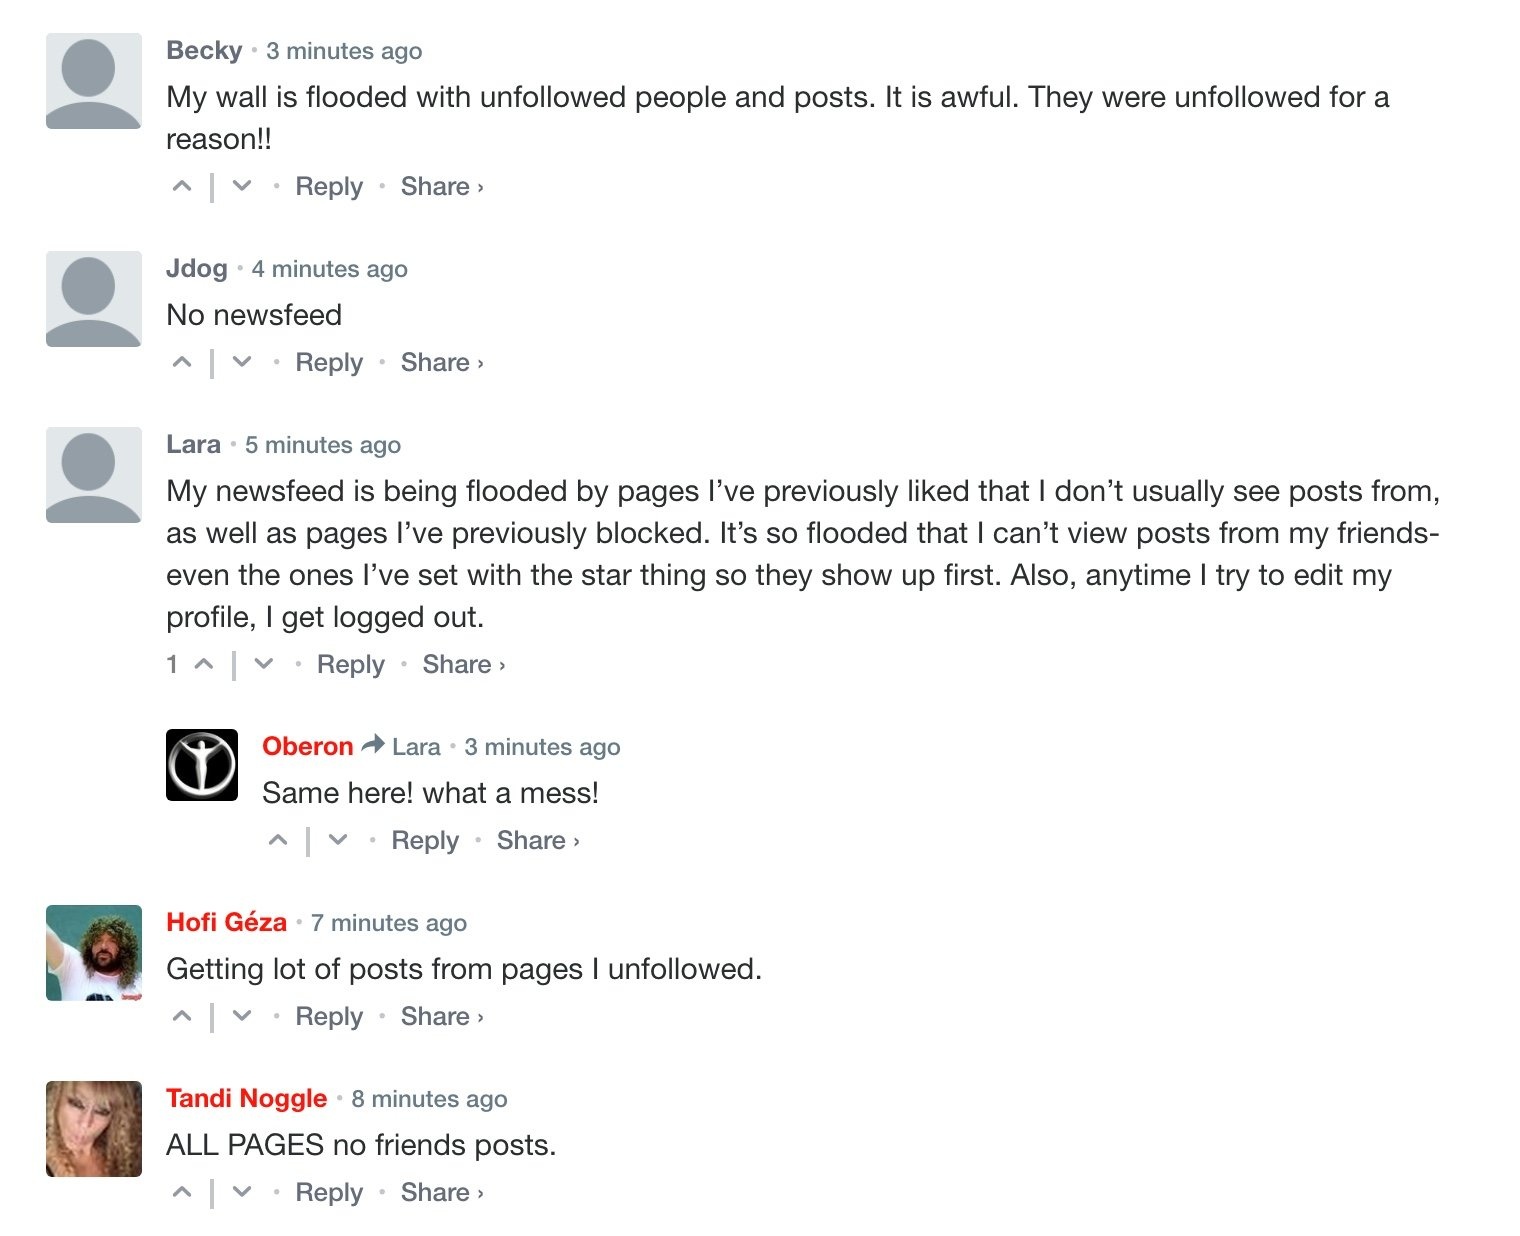Upvote Oberon's reply
This screenshot has width=1520, height=1236.
[x=278, y=840]
